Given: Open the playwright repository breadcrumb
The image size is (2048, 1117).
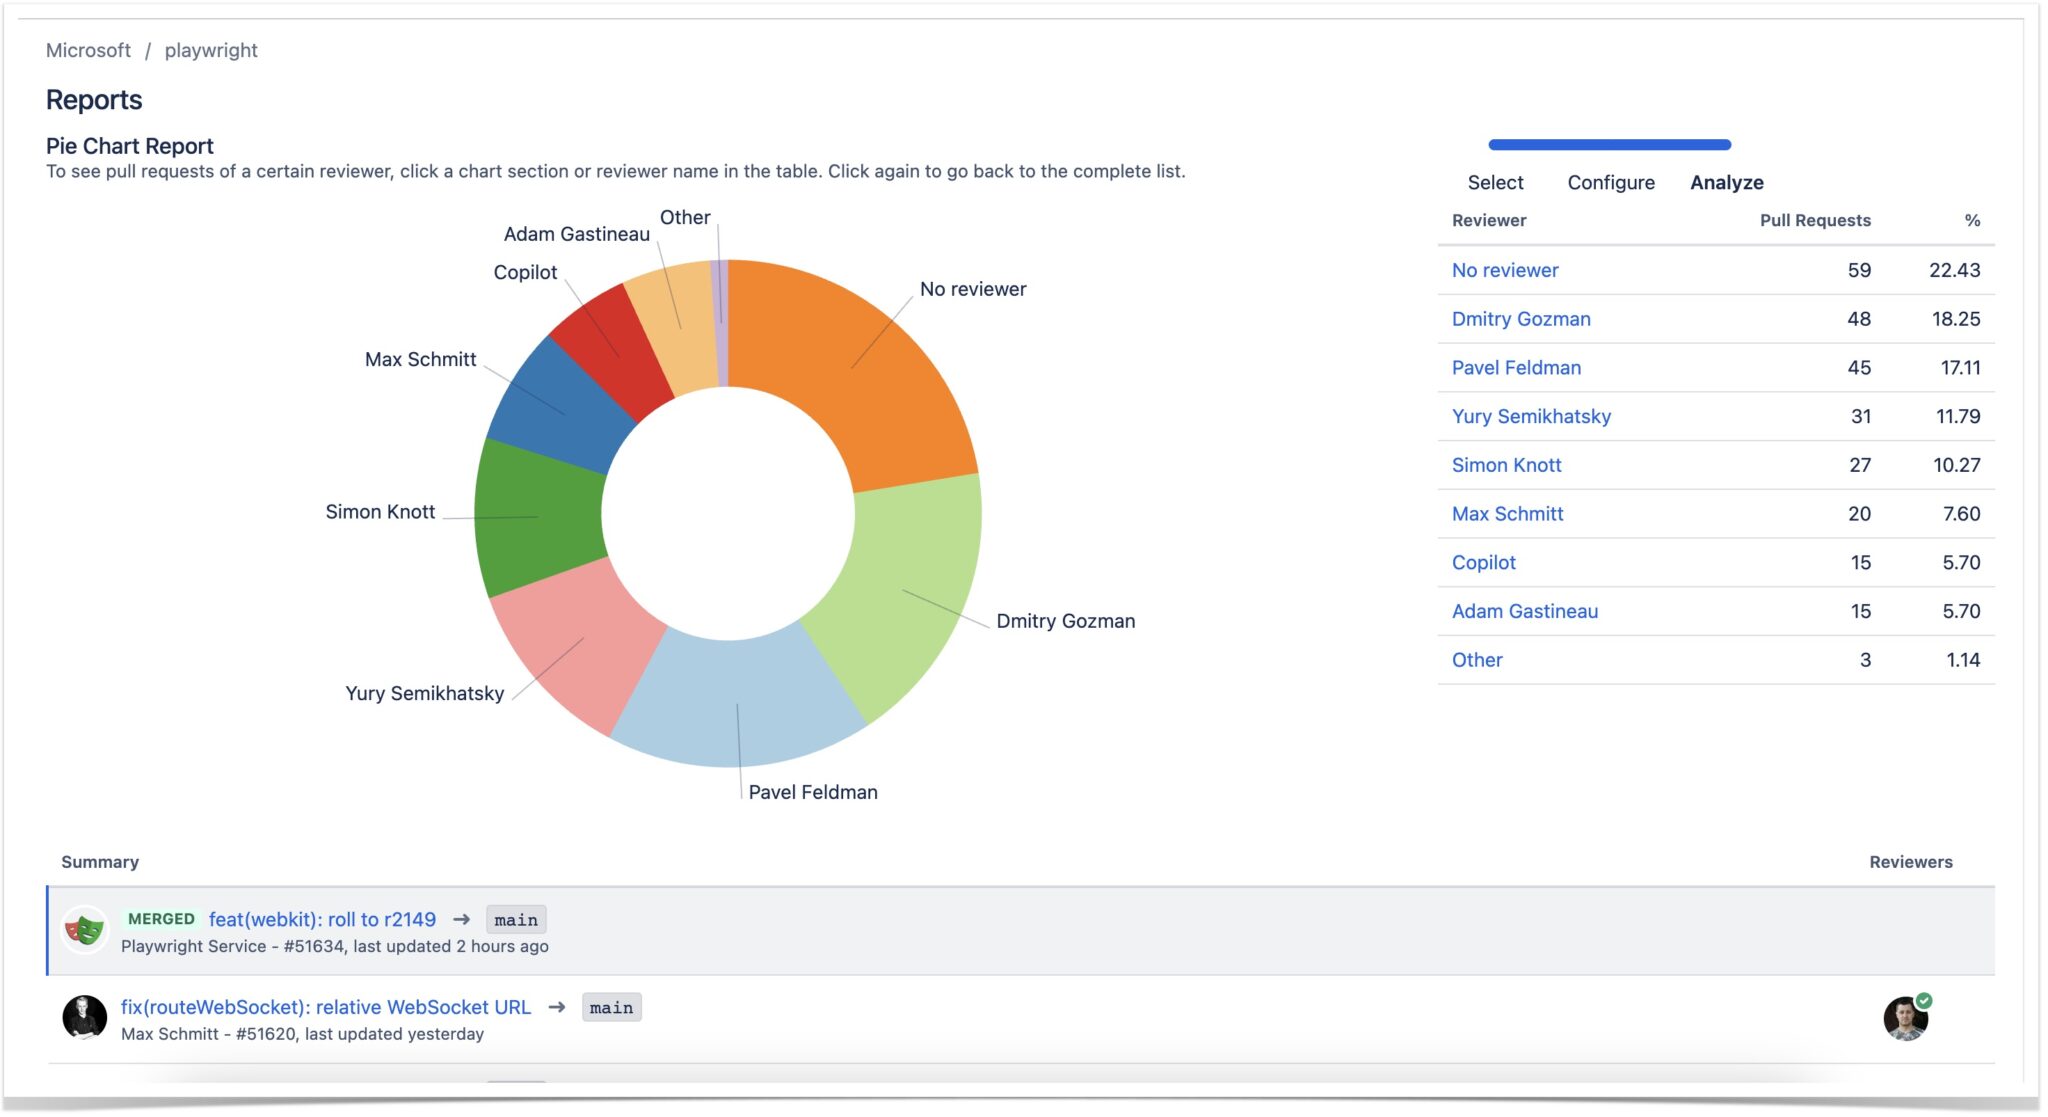Looking at the screenshot, I should (211, 50).
